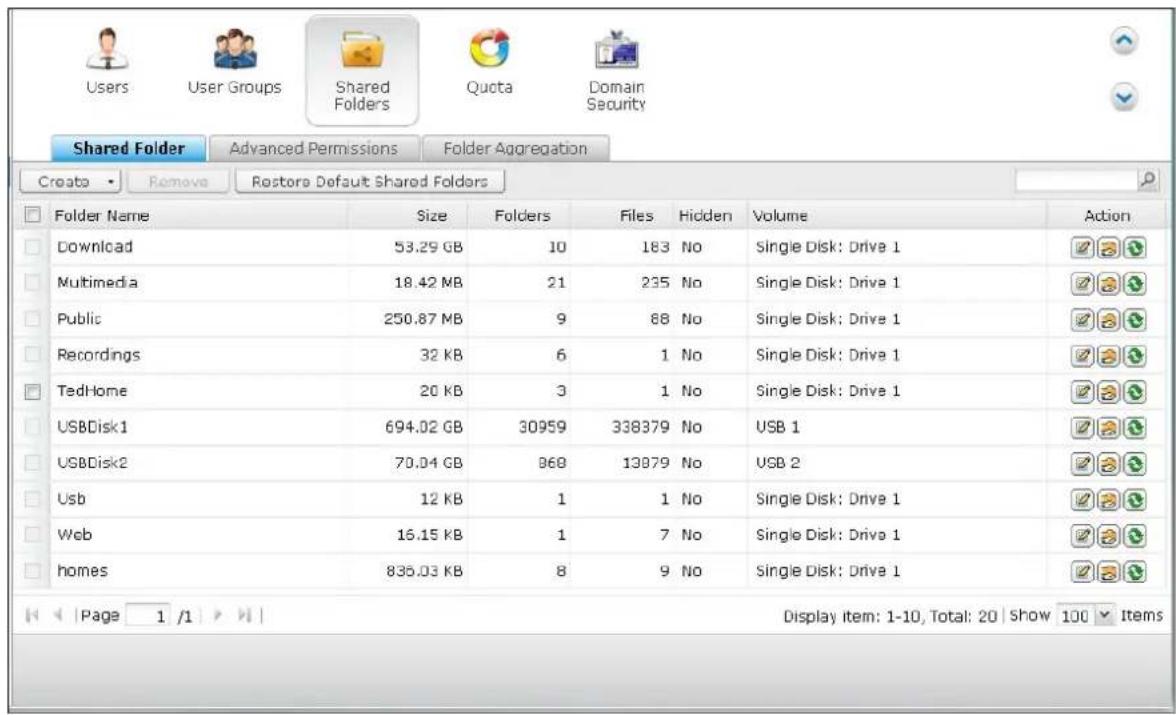Viewport: 1176px width, 715px height.
Task: Edit properties of the Public folder
Action: coord(1082,320)
